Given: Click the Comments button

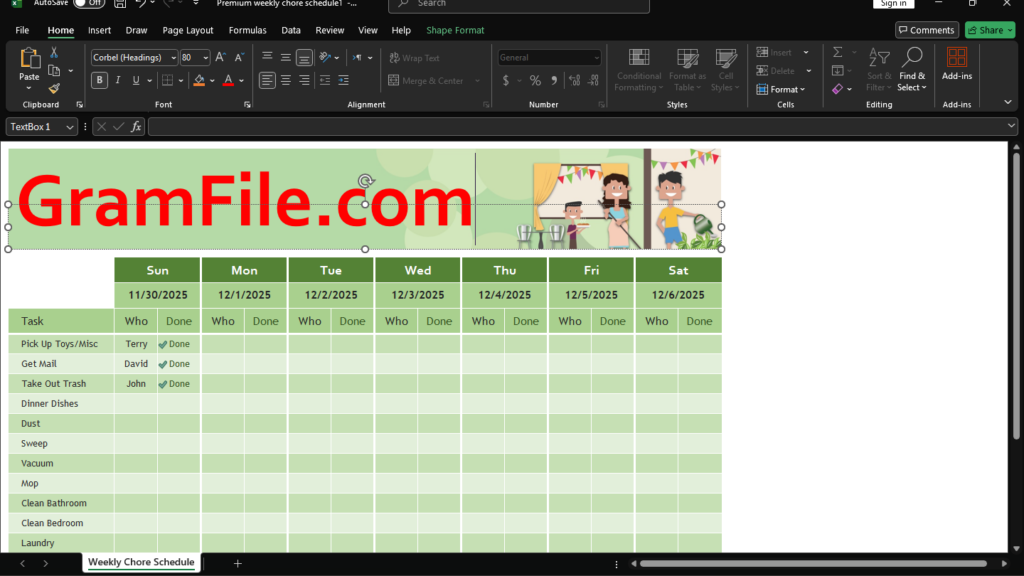Looking at the screenshot, I should tap(926, 29).
